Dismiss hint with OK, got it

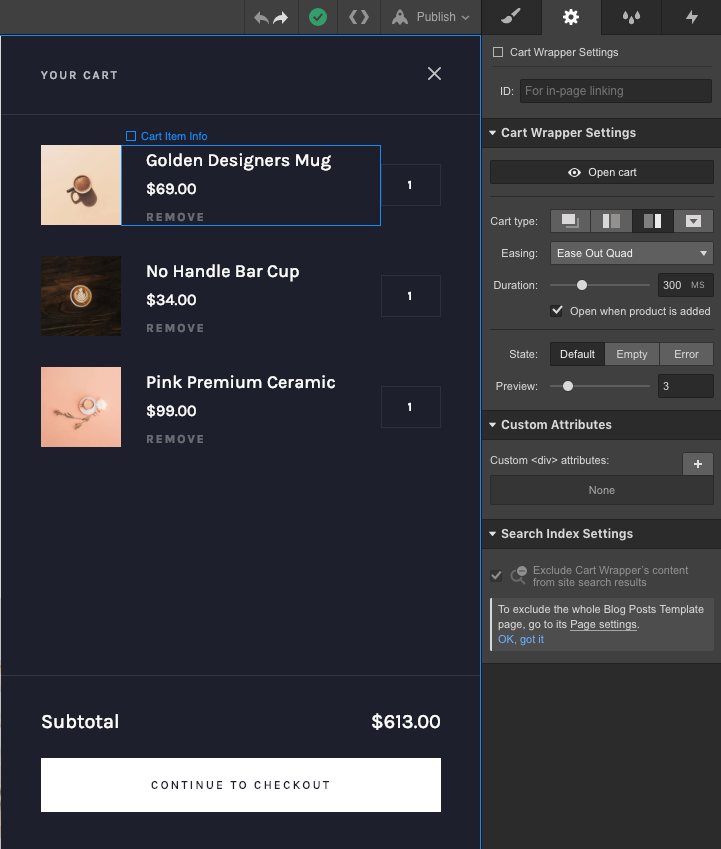coord(521,639)
